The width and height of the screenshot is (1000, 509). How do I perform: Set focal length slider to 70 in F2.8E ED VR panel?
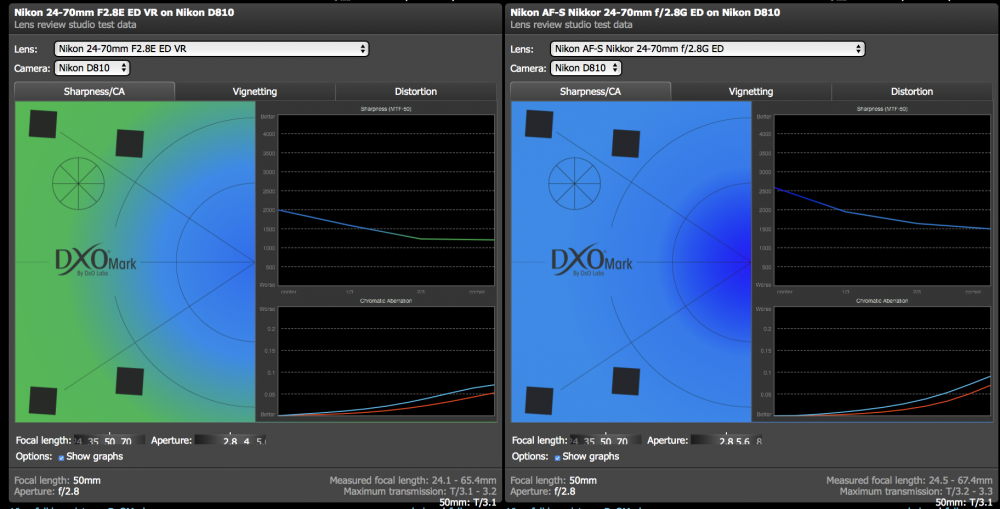[126, 441]
